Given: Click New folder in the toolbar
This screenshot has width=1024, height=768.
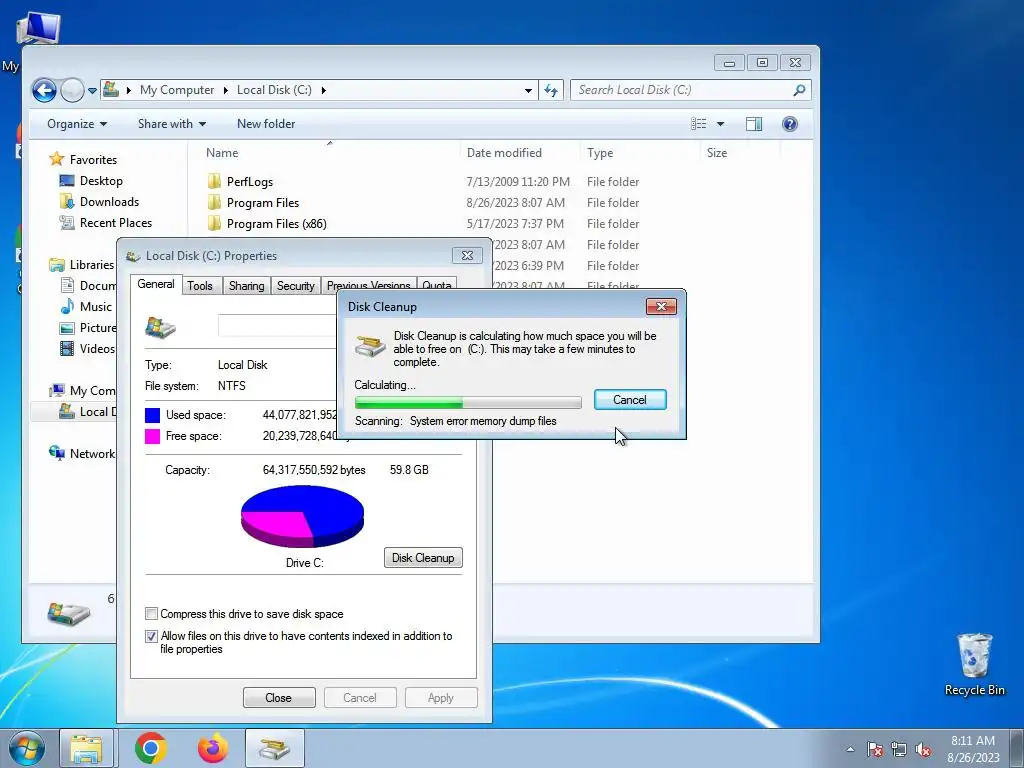Looking at the screenshot, I should coord(266,124).
